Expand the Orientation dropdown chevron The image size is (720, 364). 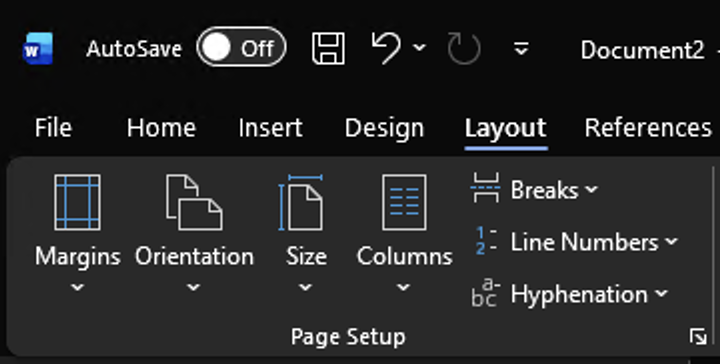[x=193, y=288]
